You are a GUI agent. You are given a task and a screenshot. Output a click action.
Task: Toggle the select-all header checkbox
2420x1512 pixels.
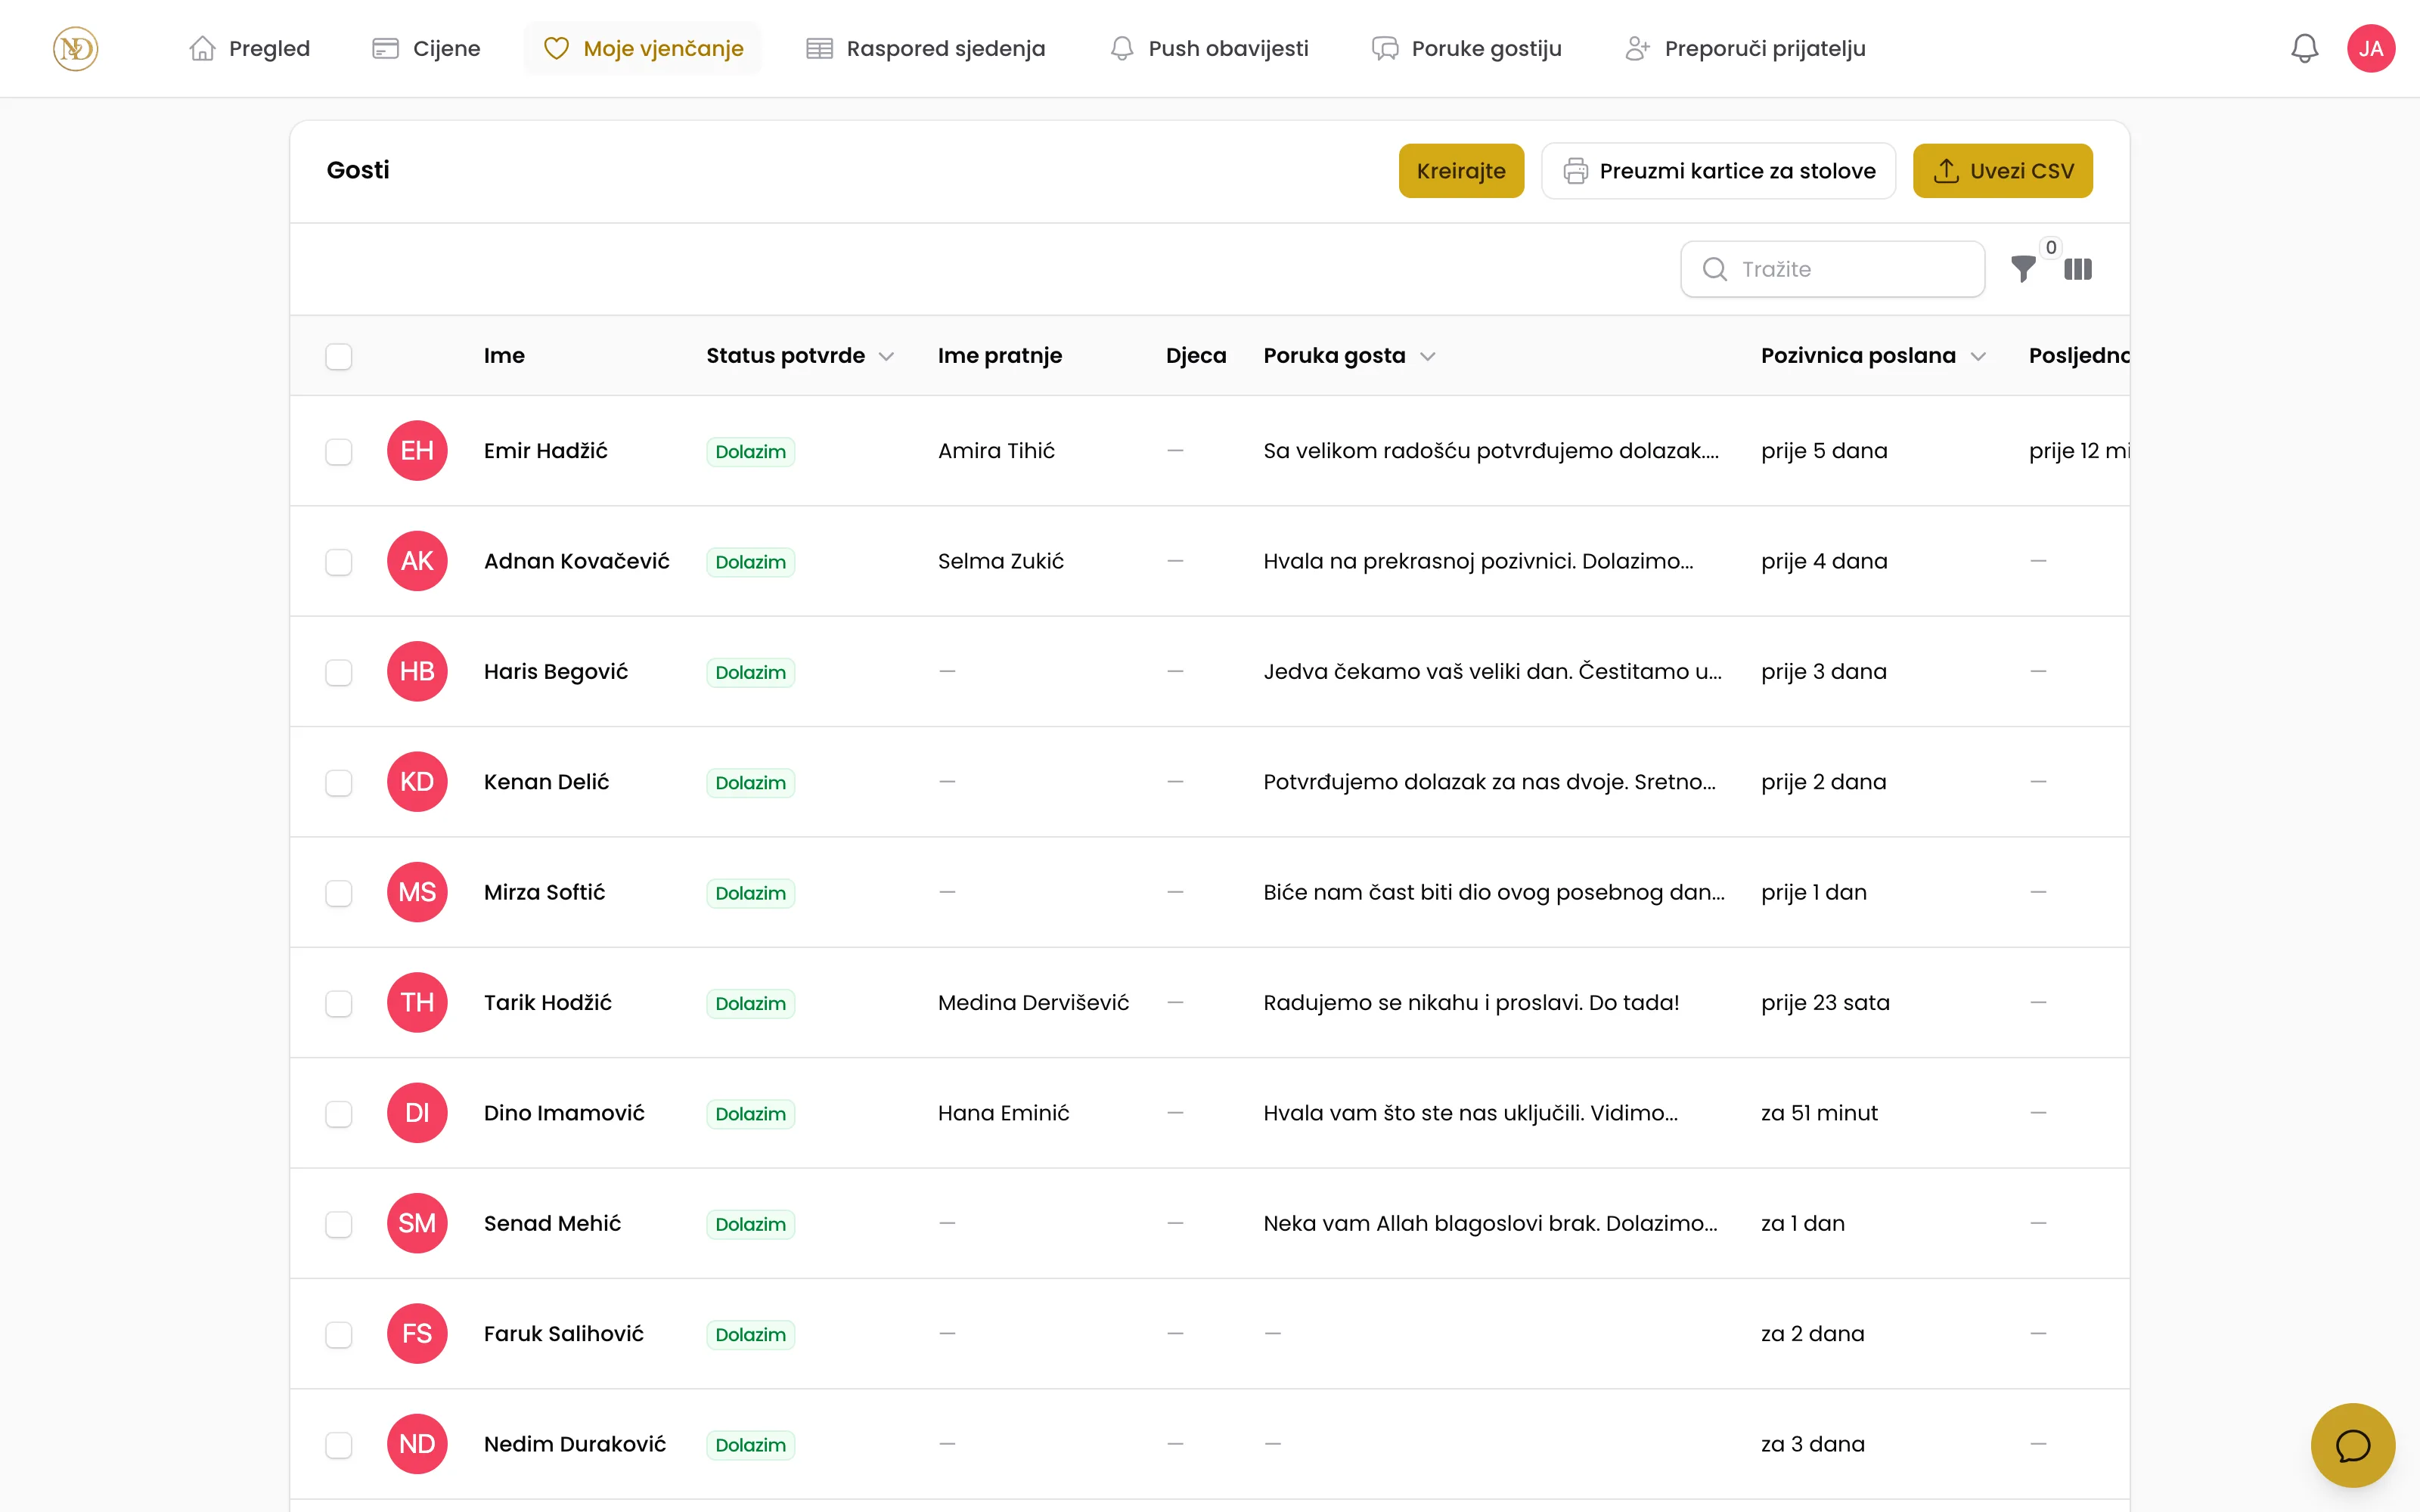click(x=339, y=357)
